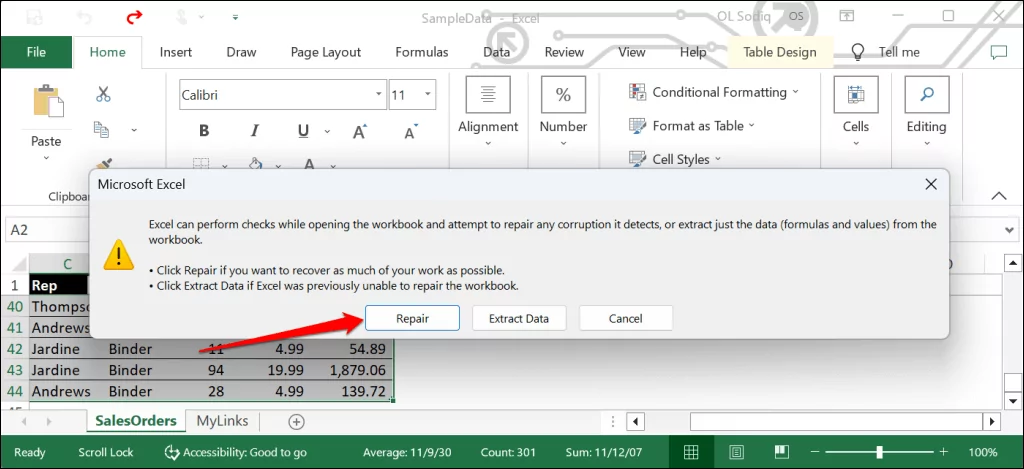Click the Tell me lightbulb icon
Viewport: 1024px width, 469px height.
click(858, 52)
